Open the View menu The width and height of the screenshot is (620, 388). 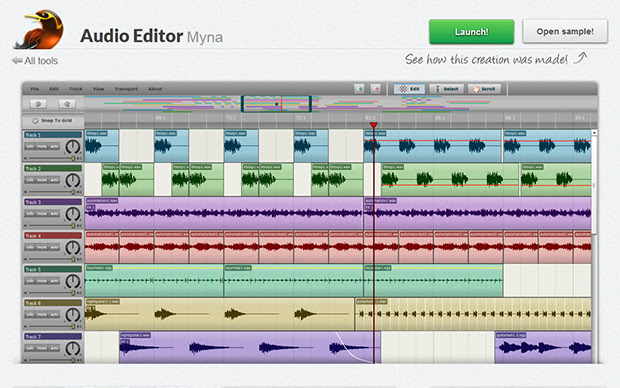98,89
